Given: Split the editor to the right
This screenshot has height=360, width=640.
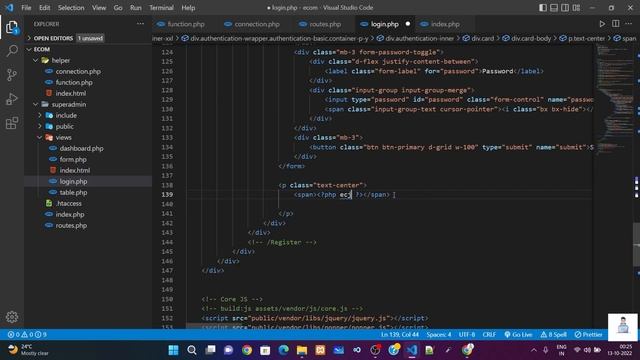Looking at the screenshot, I should pyautogui.click(x=616, y=24).
